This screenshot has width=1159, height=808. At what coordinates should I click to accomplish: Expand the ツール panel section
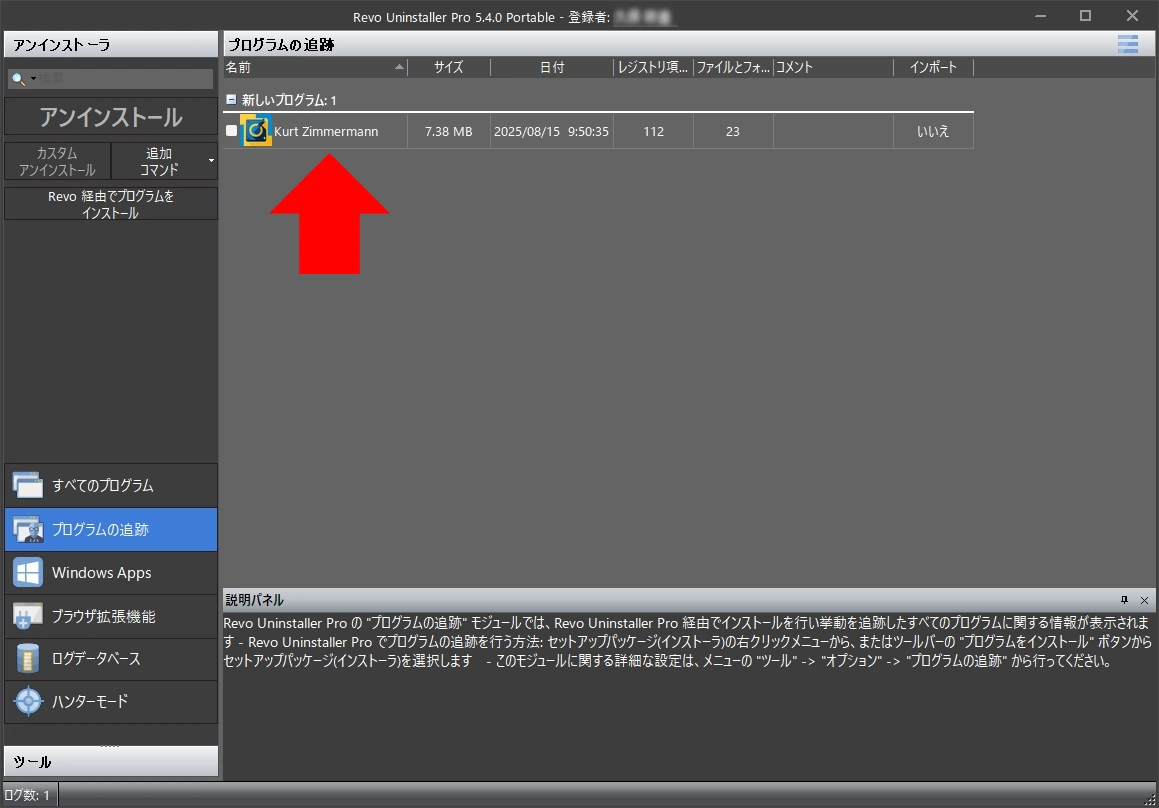tap(111, 761)
